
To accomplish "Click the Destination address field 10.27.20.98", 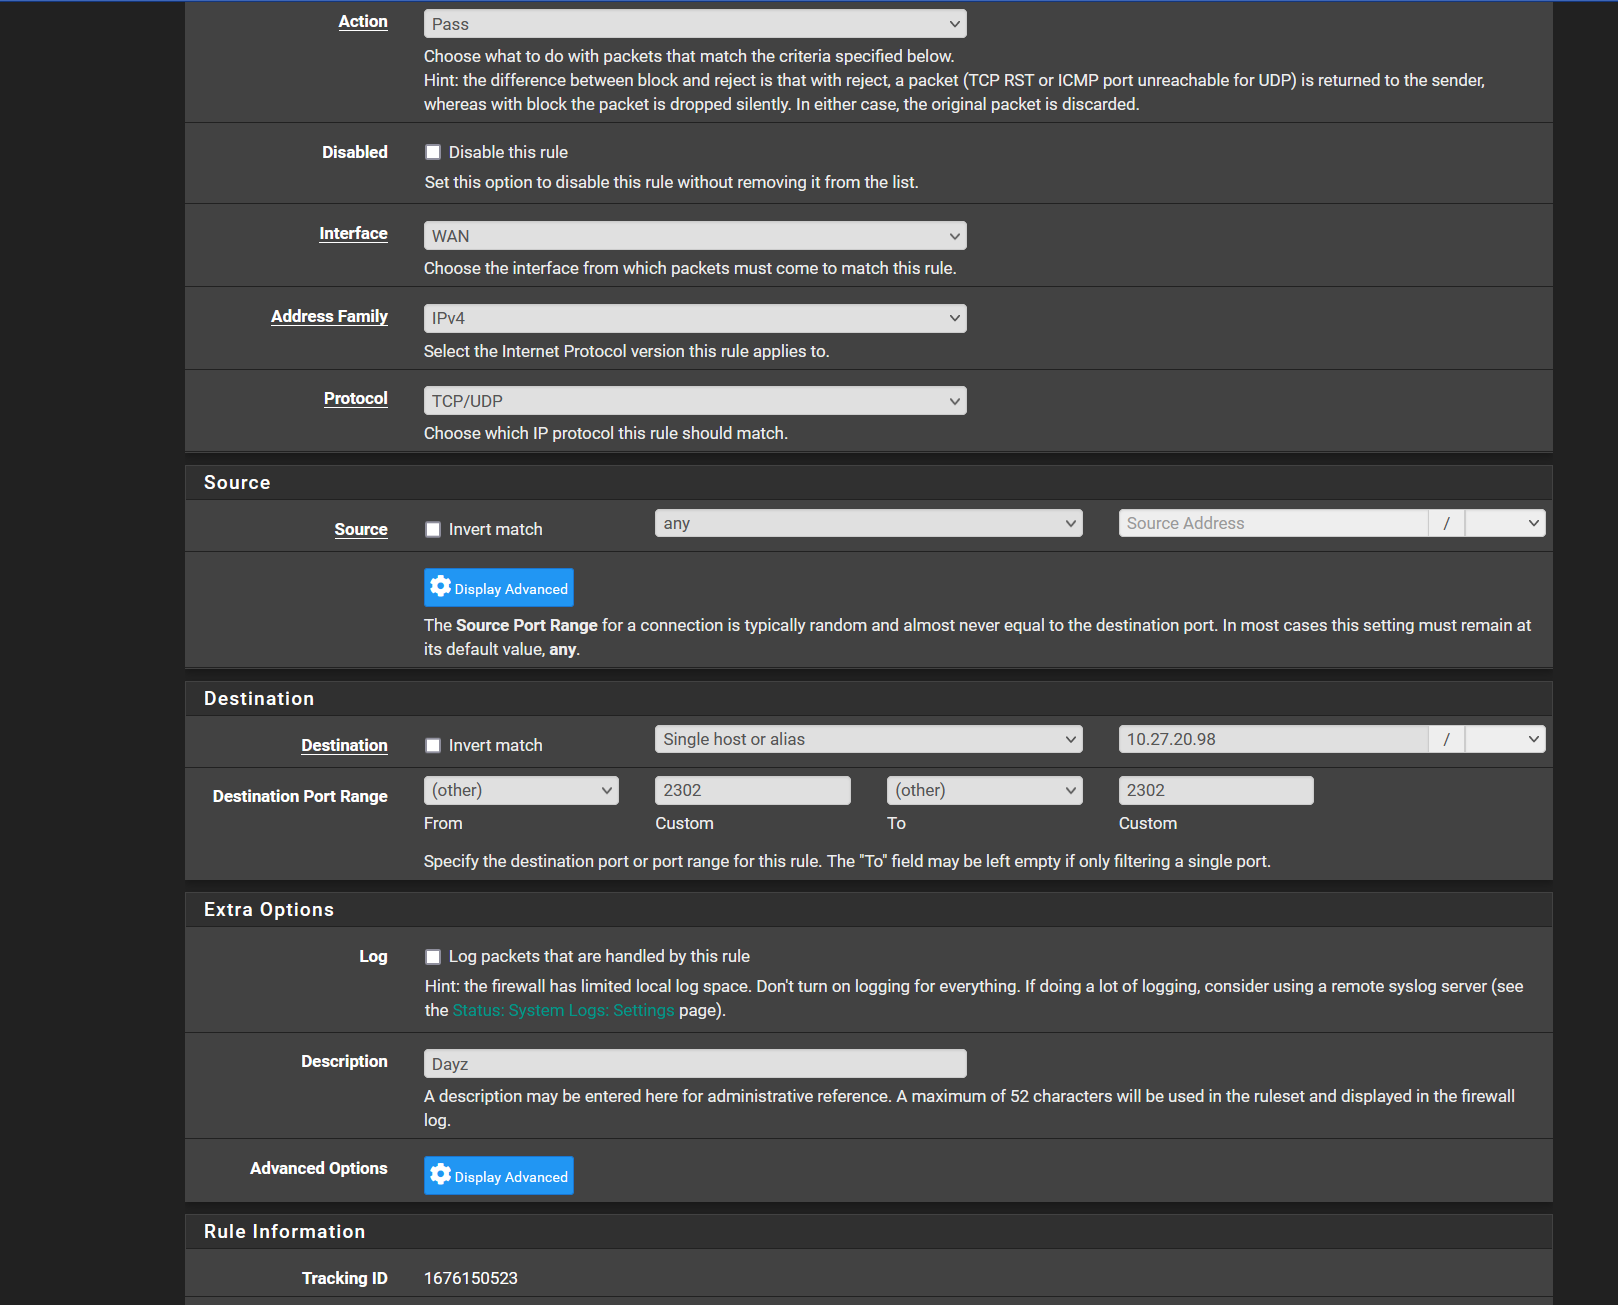I will pos(1273,739).
